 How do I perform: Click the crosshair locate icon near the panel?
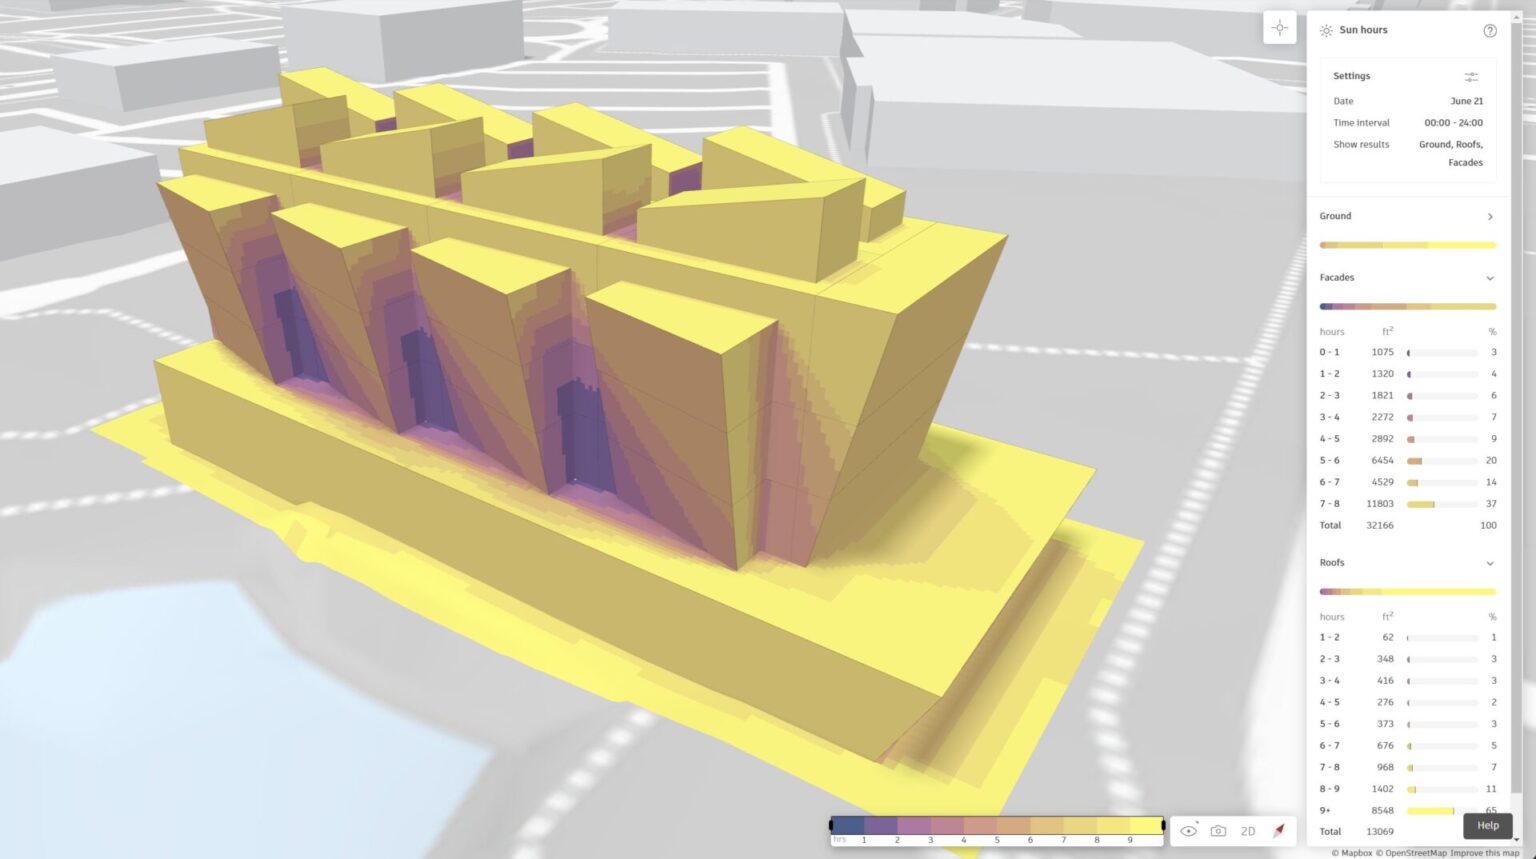click(1280, 28)
